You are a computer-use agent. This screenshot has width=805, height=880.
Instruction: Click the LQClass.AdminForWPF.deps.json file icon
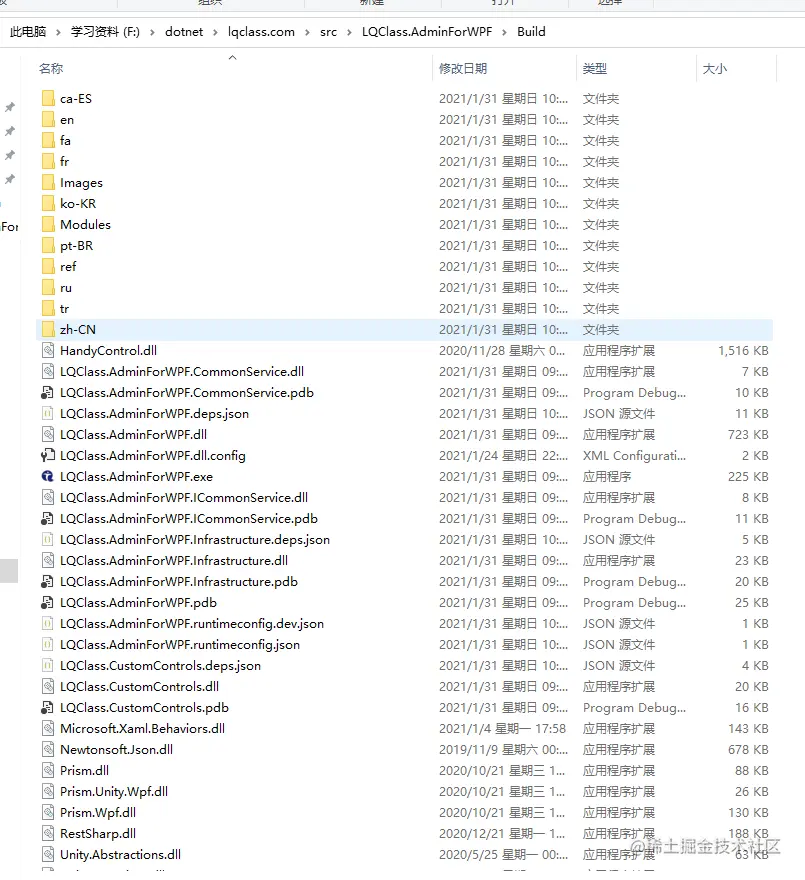pyautogui.click(x=48, y=414)
